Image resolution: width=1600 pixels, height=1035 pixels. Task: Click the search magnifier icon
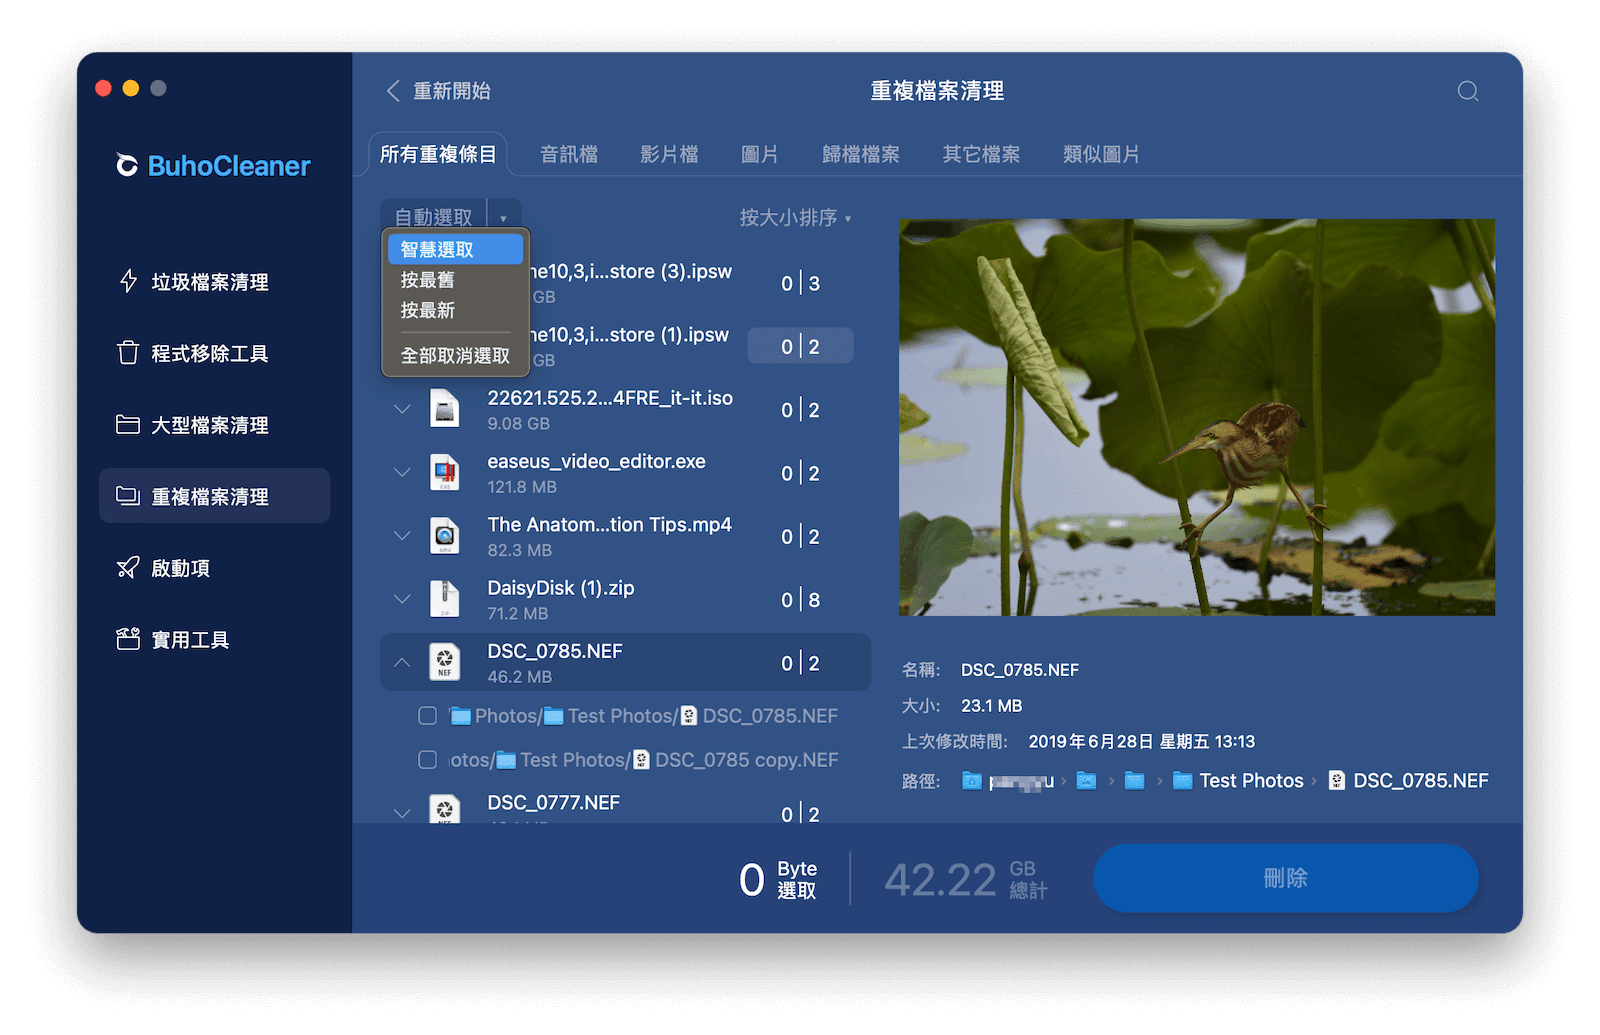pos(1467,91)
